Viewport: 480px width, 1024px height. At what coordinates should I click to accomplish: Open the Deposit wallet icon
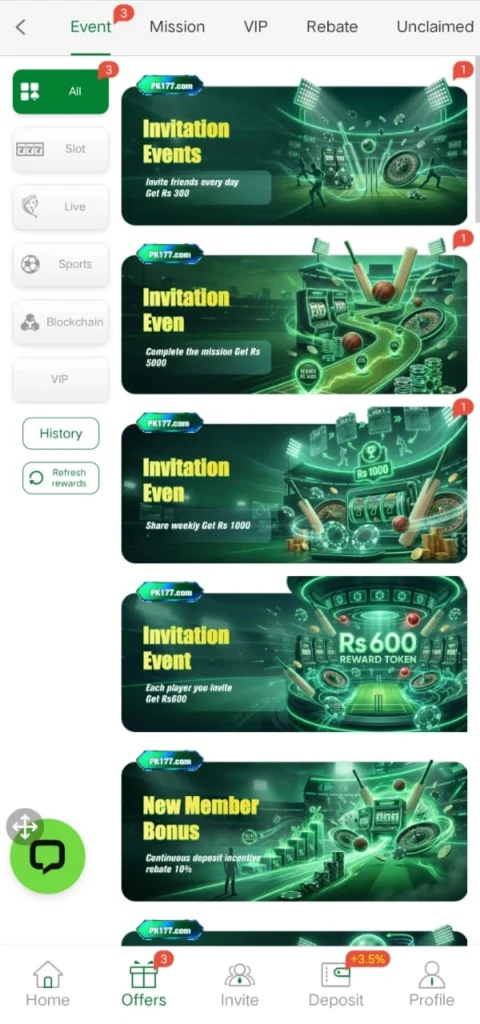pyautogui.click(x=336, y=974)
